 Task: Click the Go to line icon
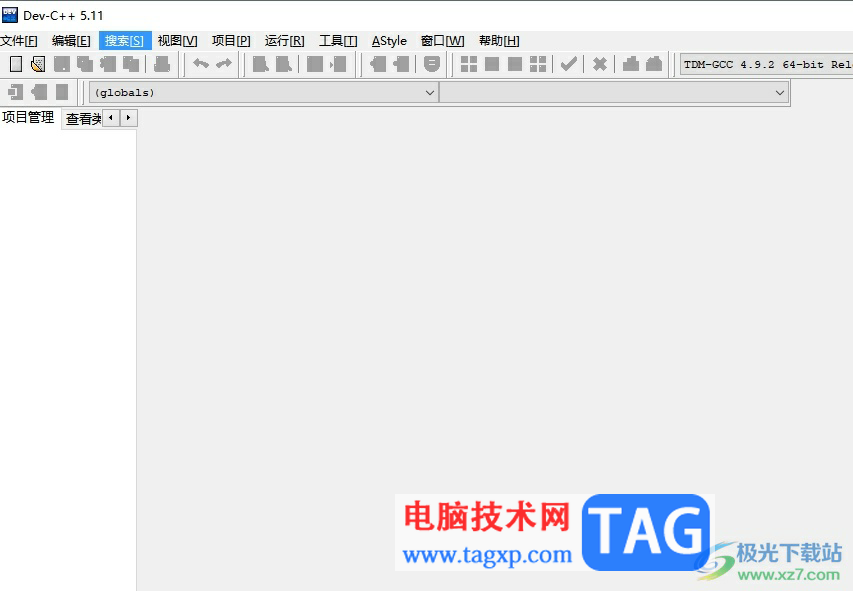(x=338, y=64)
